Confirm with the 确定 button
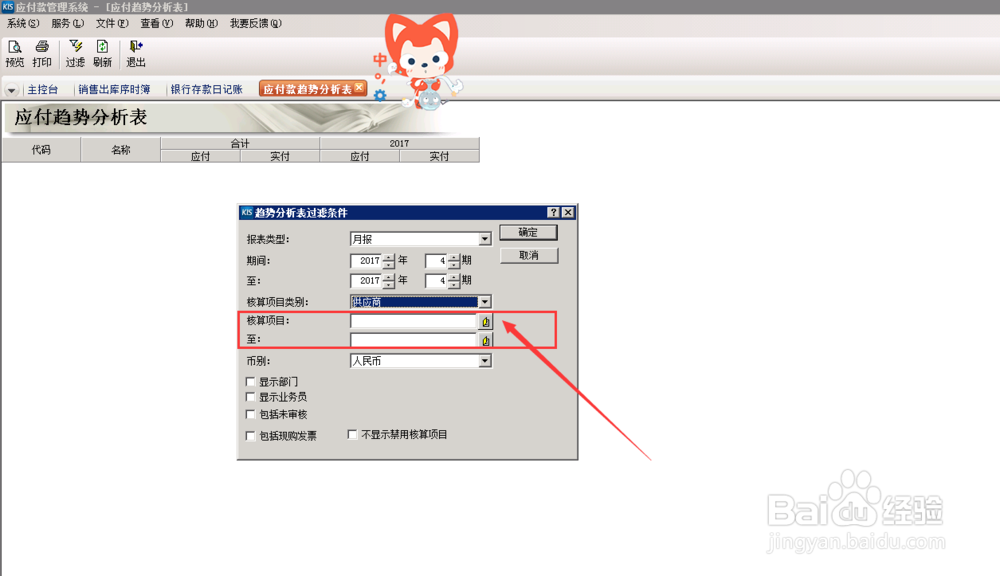This screenshot has height=576, width=1000. [x=529, y=231]
